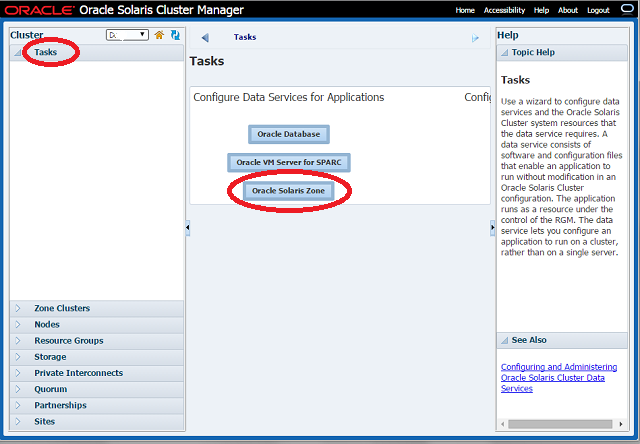The image size is (640, 444).
Task: Expand the Private Interconnects section
Action: (x=18, y=373)
